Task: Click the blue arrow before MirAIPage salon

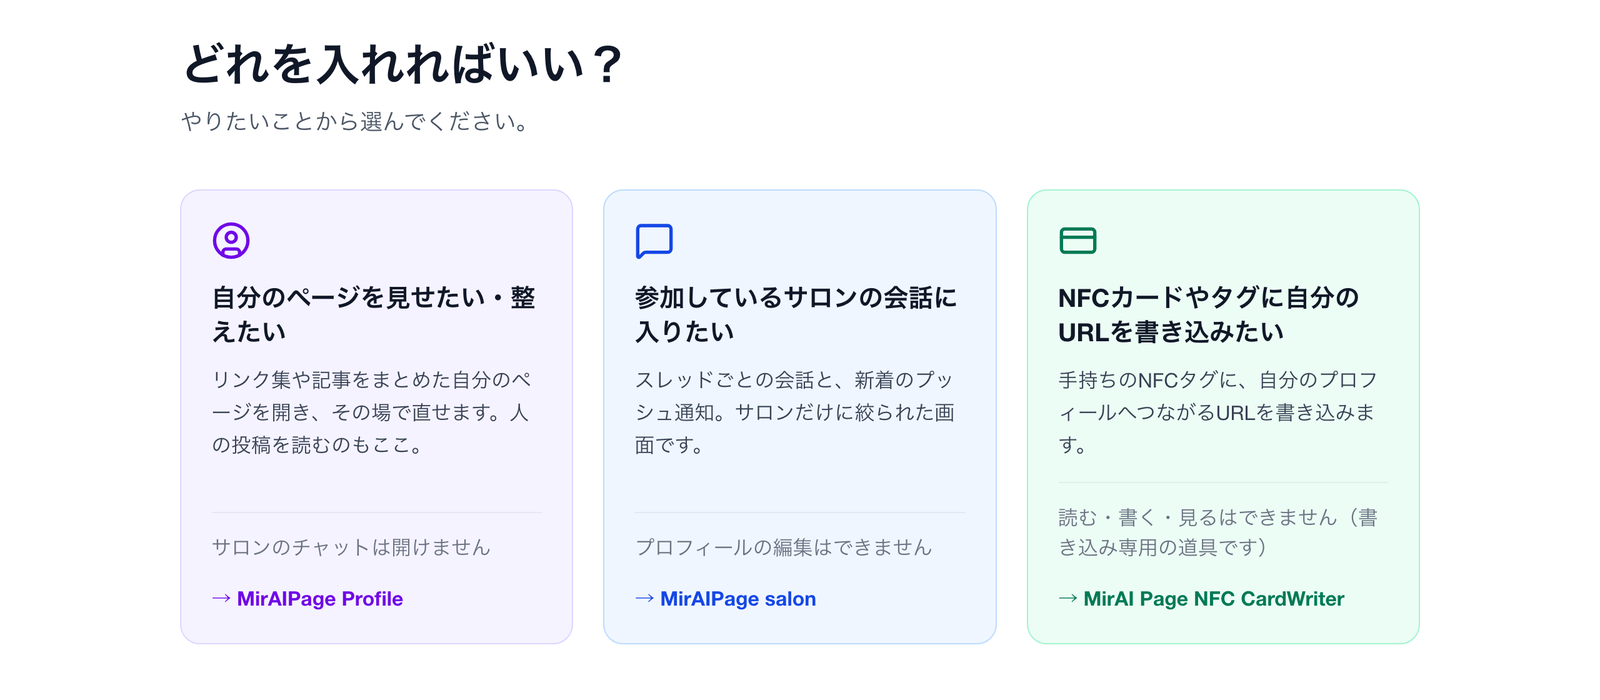Action: coord(644,598)
